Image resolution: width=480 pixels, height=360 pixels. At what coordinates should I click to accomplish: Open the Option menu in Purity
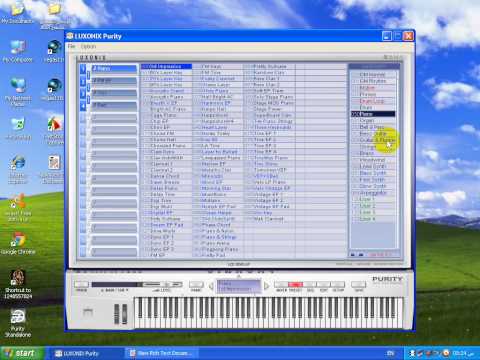tap(88, 46)
